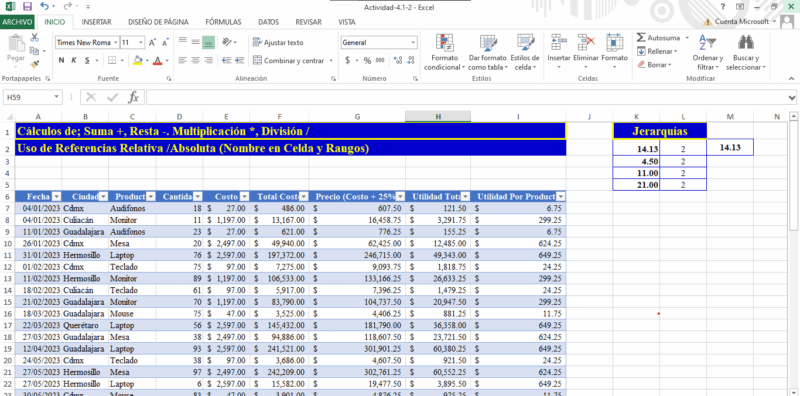This screenshot has height=396, width=800.
Task: Open Ordenar y filtrar menu
Action: pos(708,53)
